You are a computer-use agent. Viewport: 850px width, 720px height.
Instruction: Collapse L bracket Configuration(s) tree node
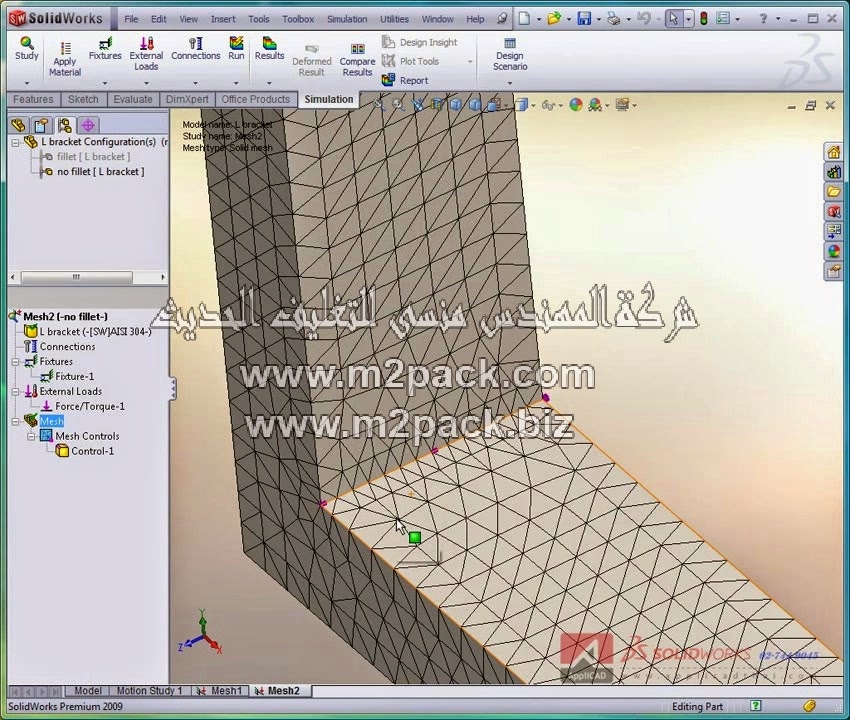tap(16, 143)
